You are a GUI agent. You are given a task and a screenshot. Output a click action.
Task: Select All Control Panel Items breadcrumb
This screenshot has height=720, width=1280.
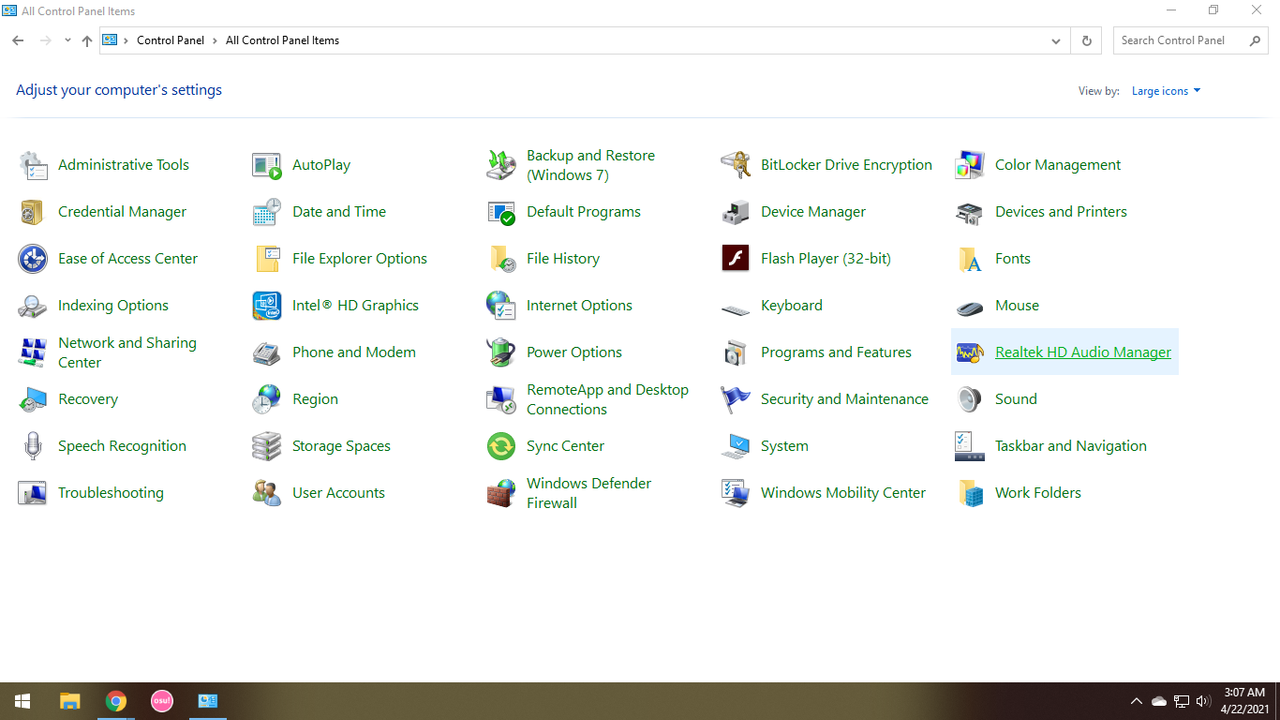tap(282, 41)
